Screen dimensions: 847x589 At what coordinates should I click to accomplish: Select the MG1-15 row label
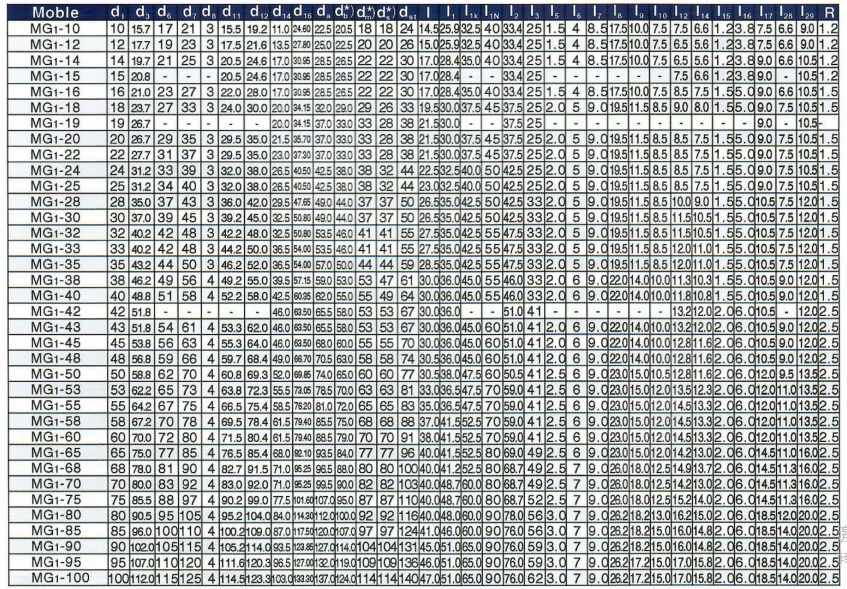click(53, 76)
